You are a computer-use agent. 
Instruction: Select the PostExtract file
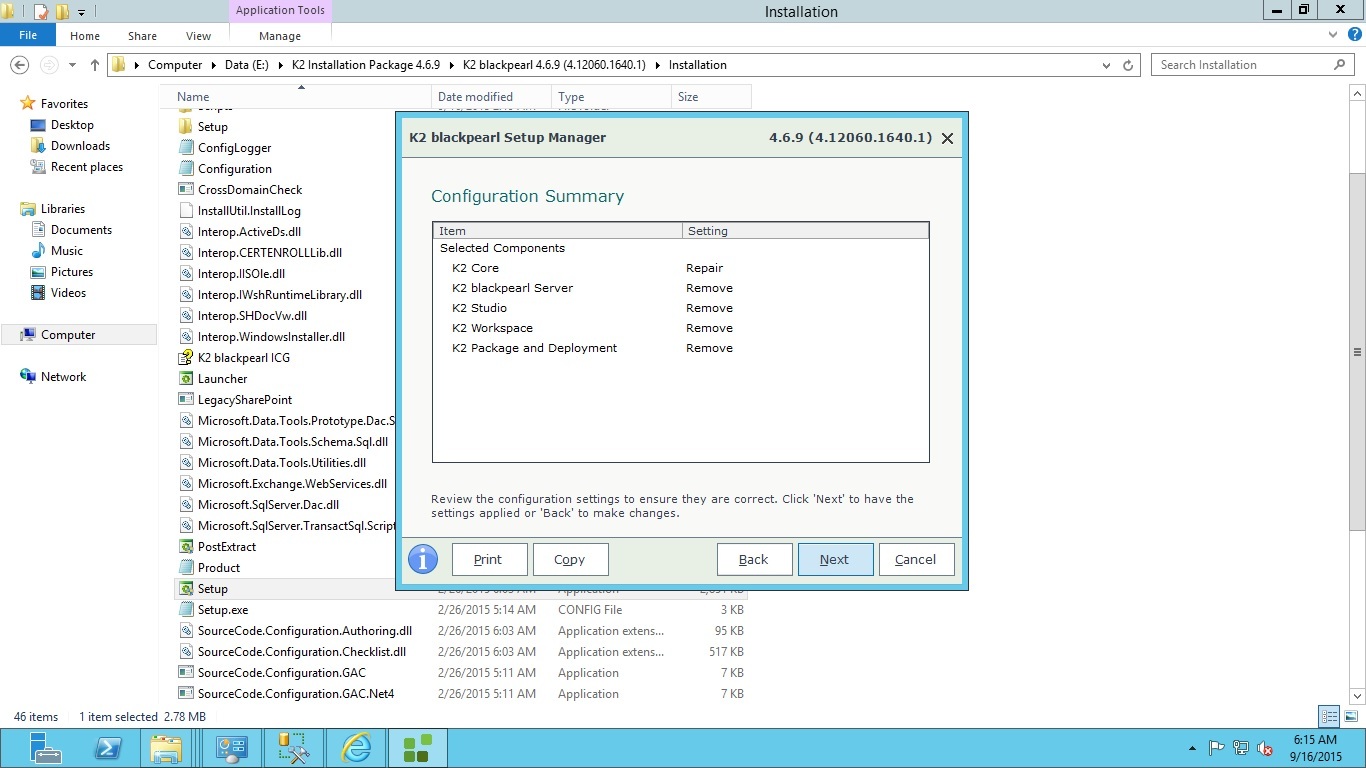coord(227,547)
